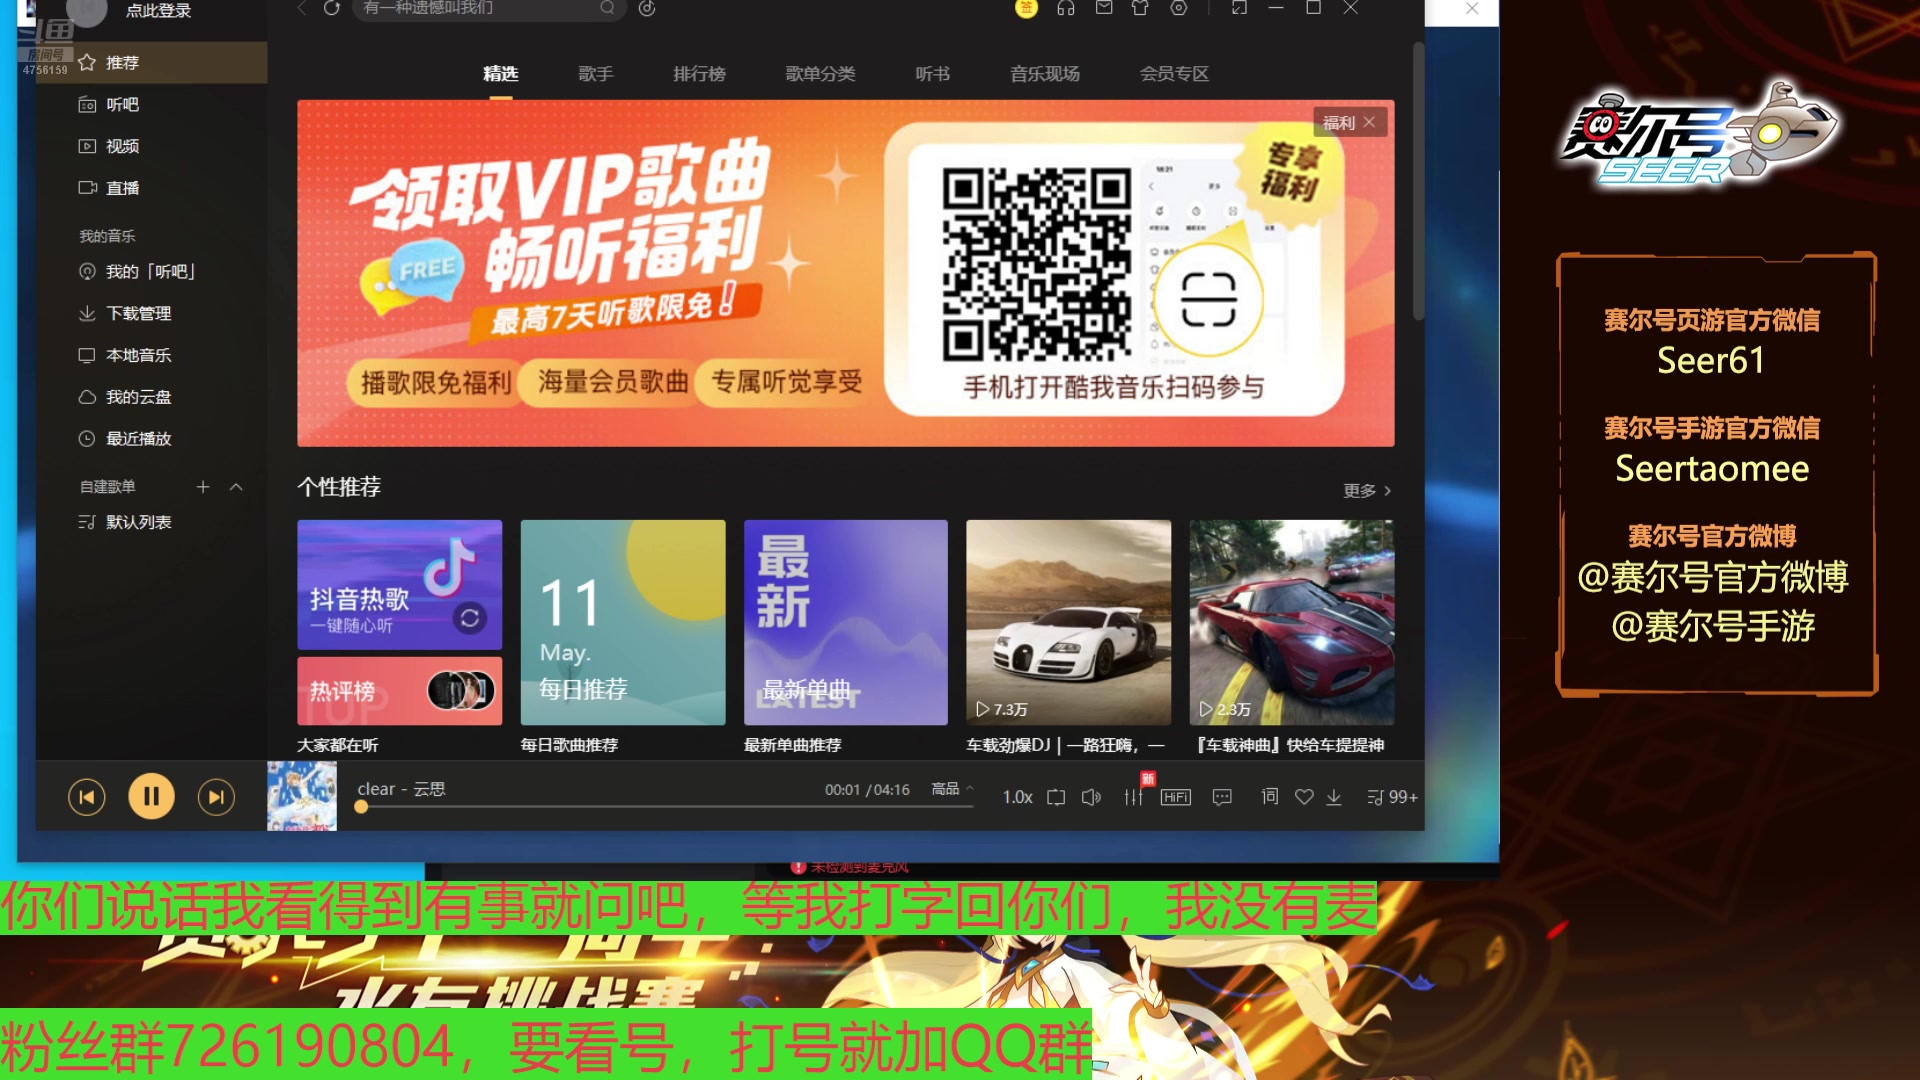Switch to the 听书 tab
This screenshot has height=1080, width=1920.
[933, 74]
